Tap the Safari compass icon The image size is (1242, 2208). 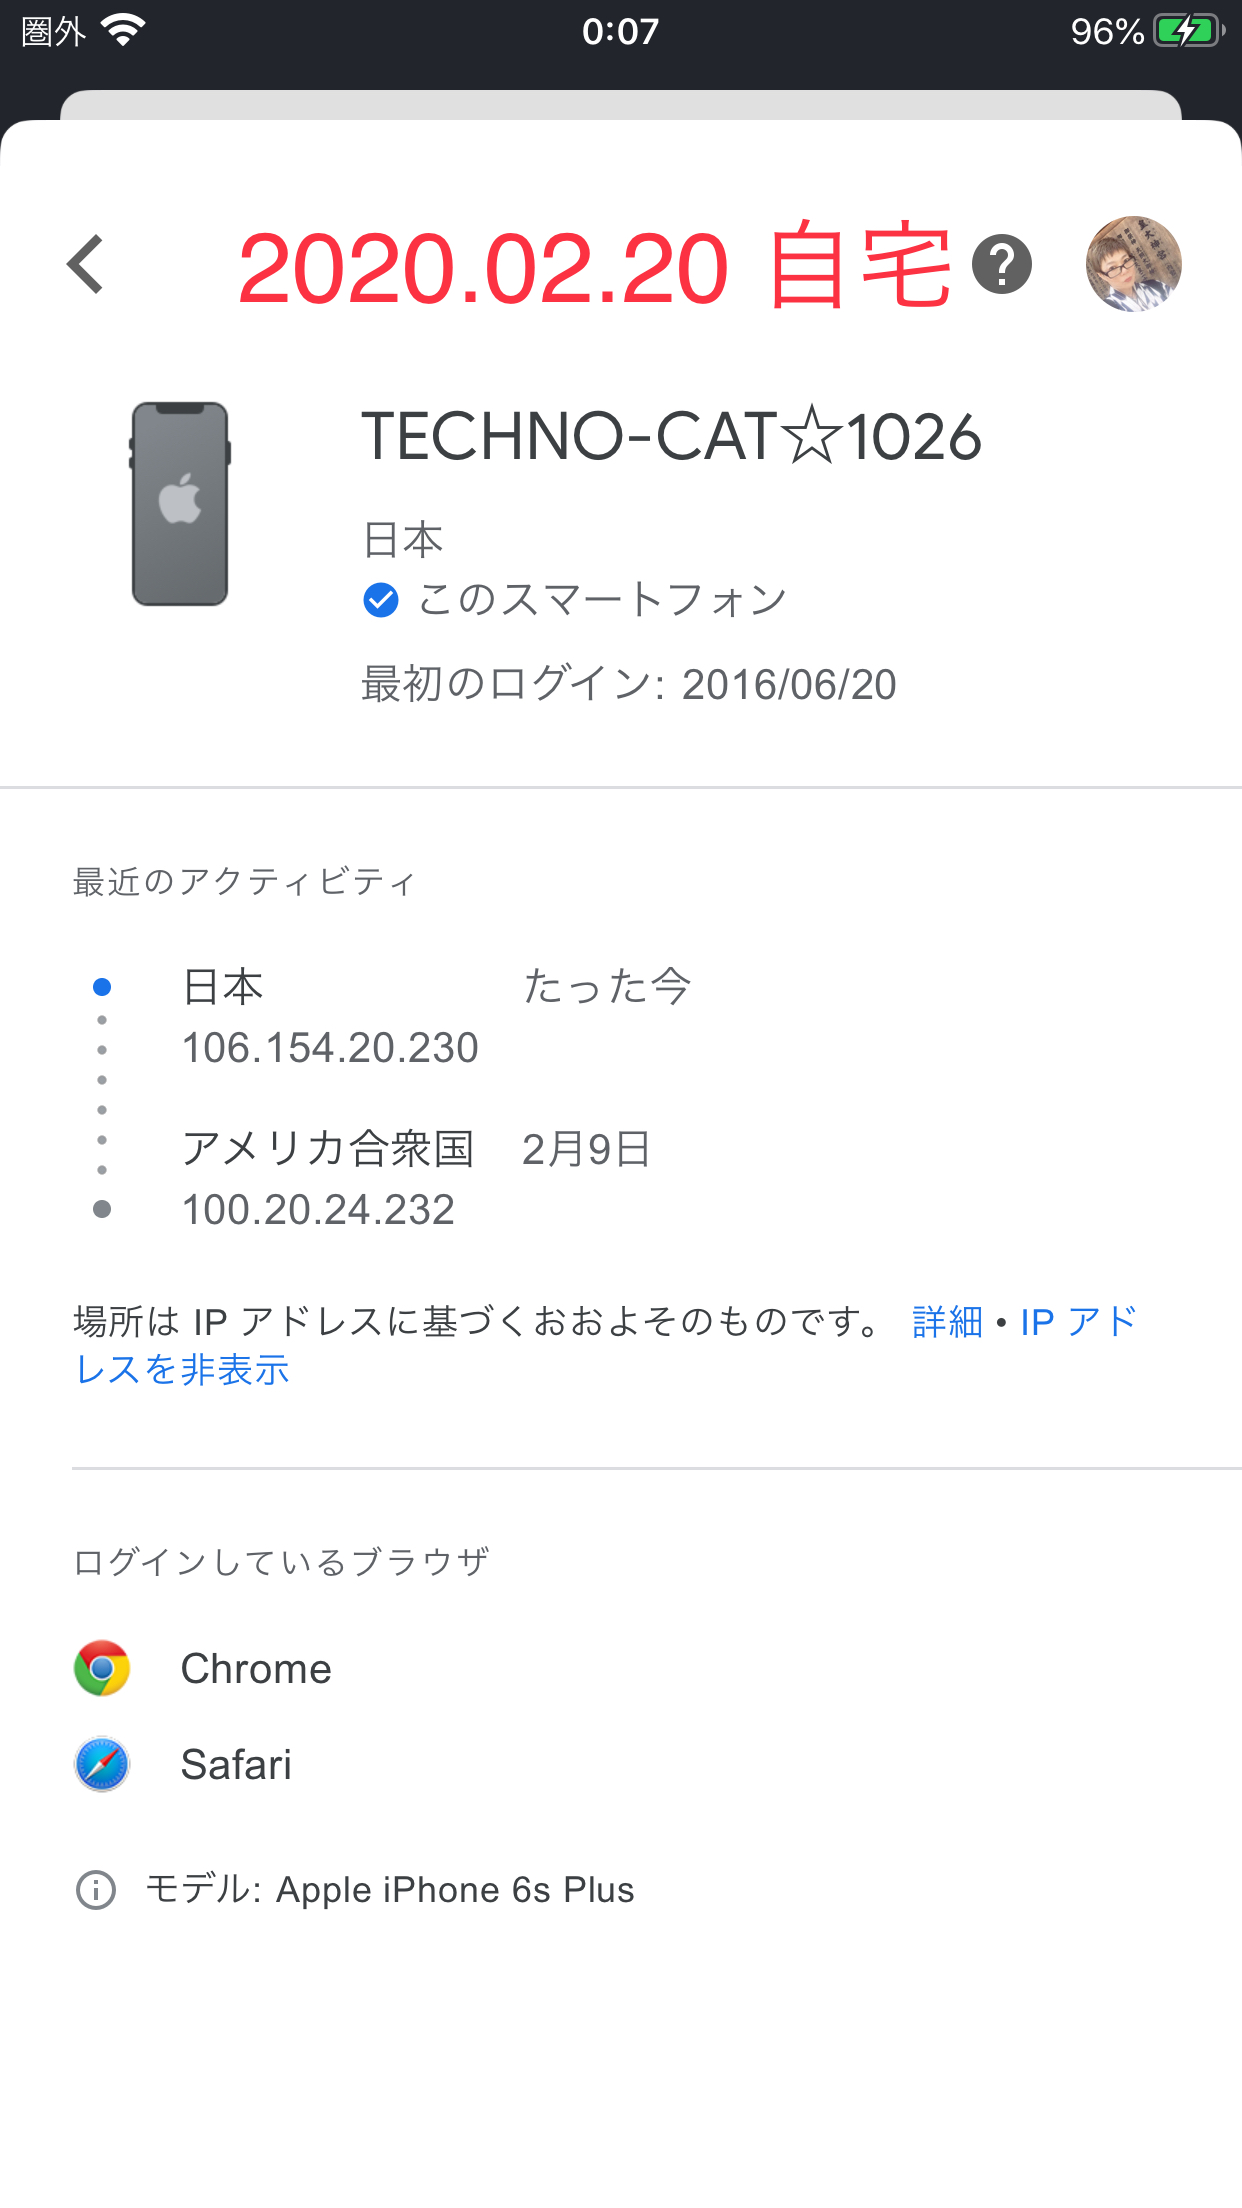click(x=102, y=1764)
